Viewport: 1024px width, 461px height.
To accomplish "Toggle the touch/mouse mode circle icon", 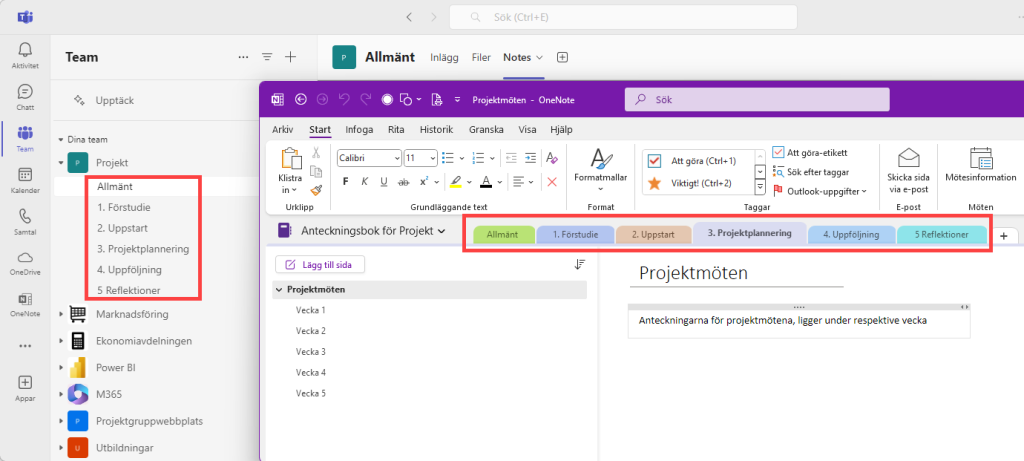I will (387, 99).
